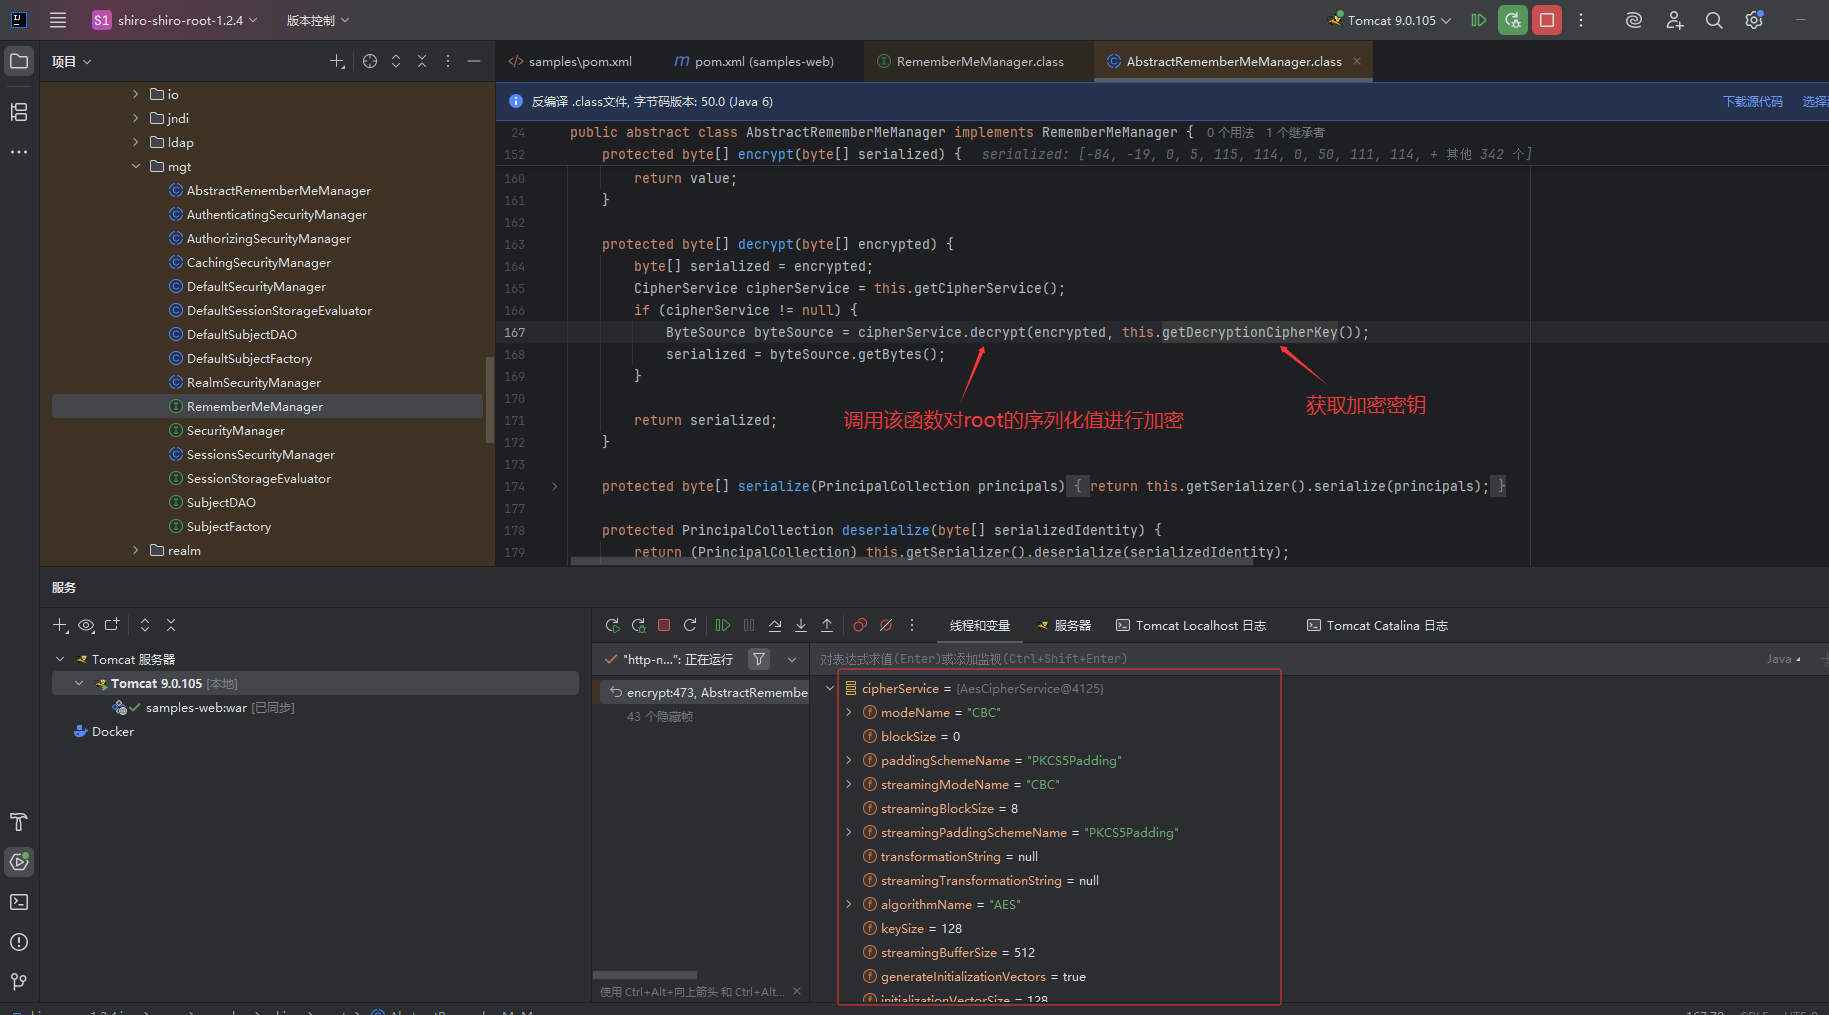1829x1015 pixels.
Task: Toggle Mute Breakpoints in the debug toolbar
Action: tap(886, 625)
